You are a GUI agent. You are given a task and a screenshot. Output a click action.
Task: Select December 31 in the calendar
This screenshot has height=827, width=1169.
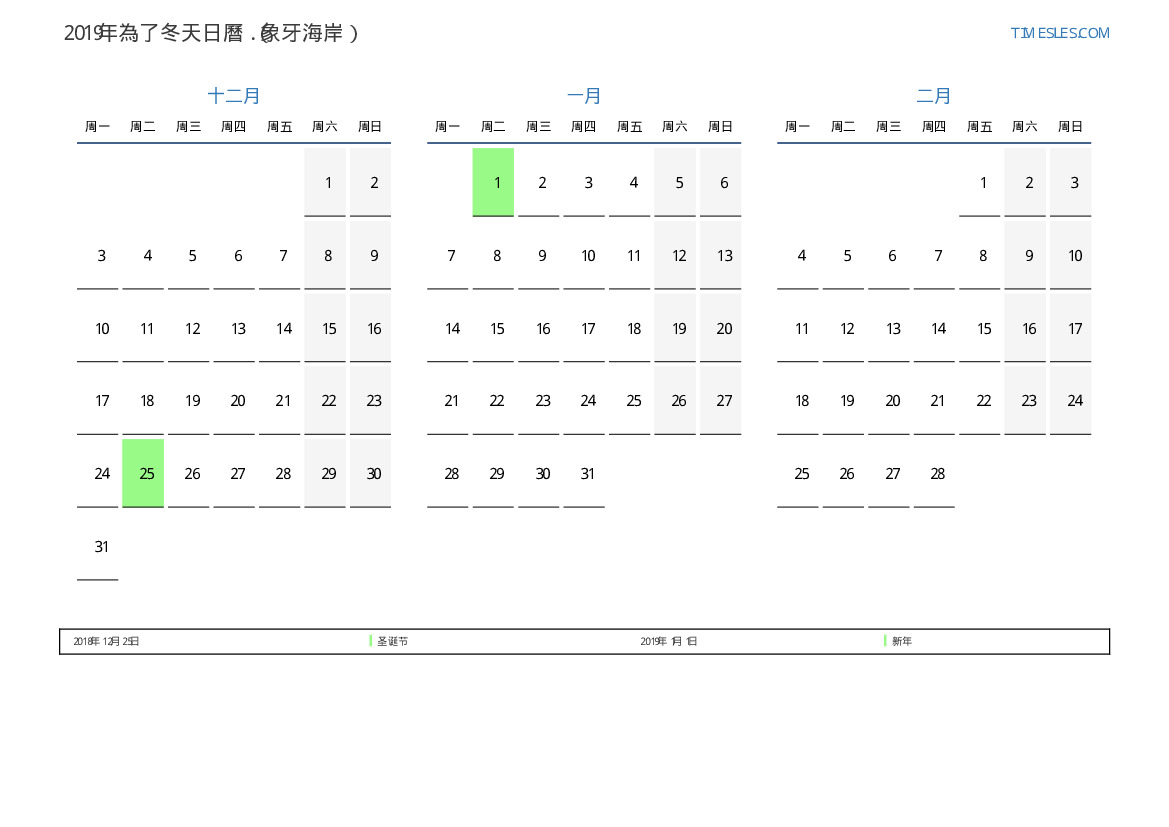click(101, 547)
